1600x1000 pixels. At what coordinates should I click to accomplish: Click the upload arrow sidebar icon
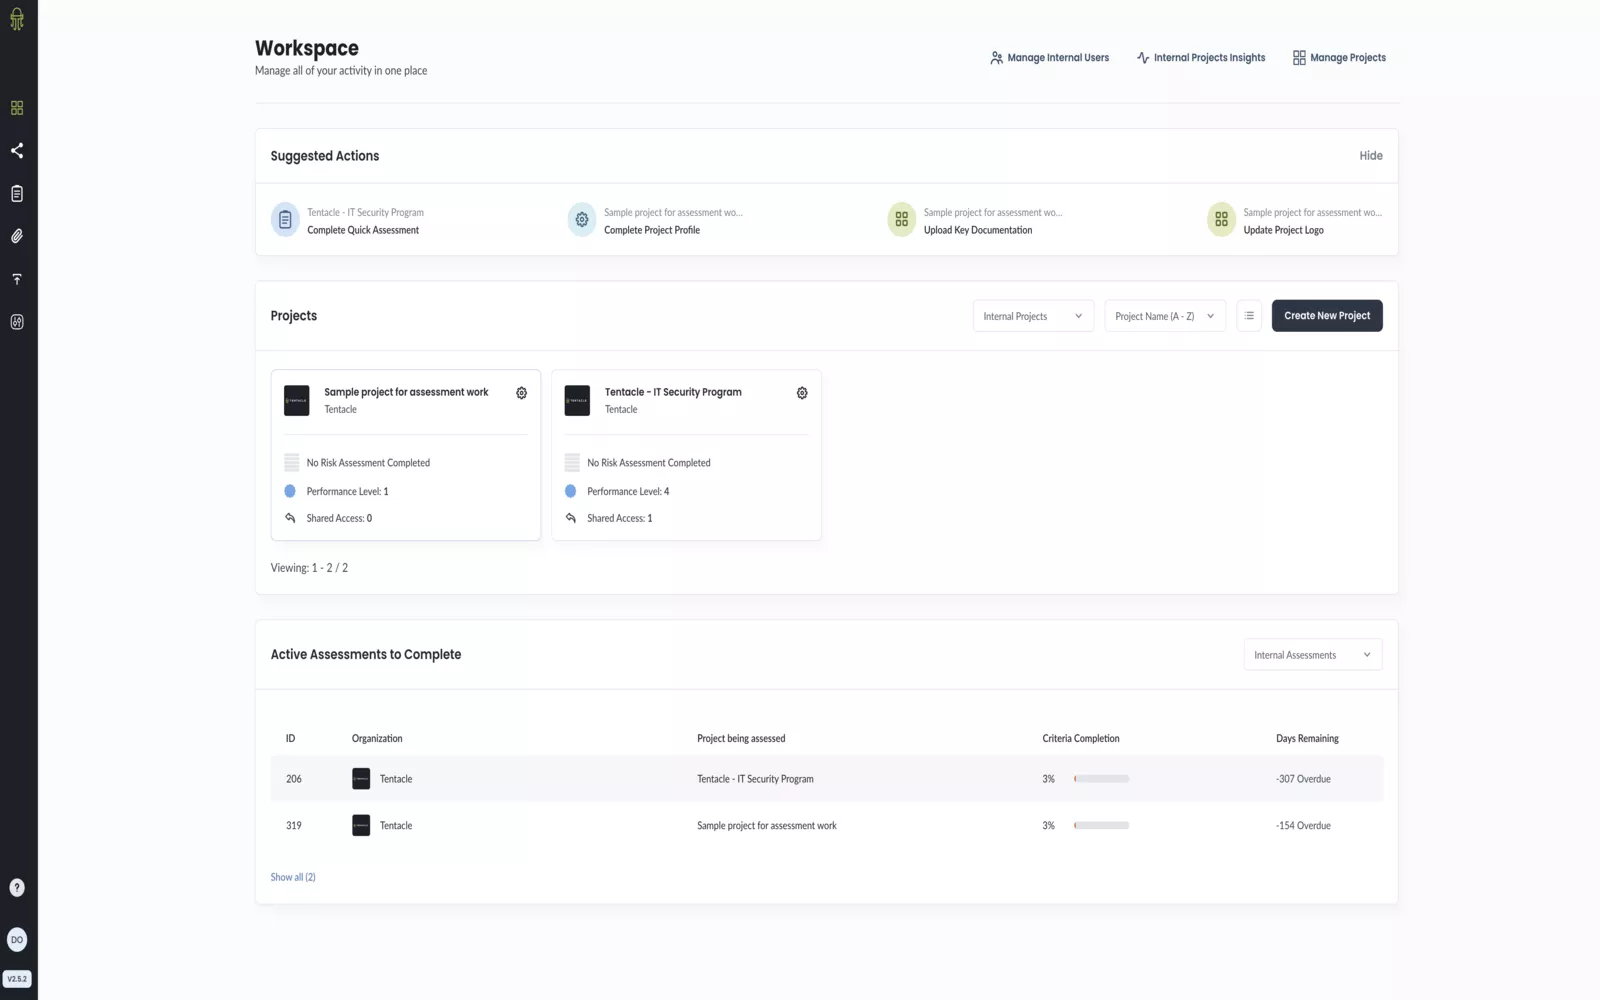point(17,279)
